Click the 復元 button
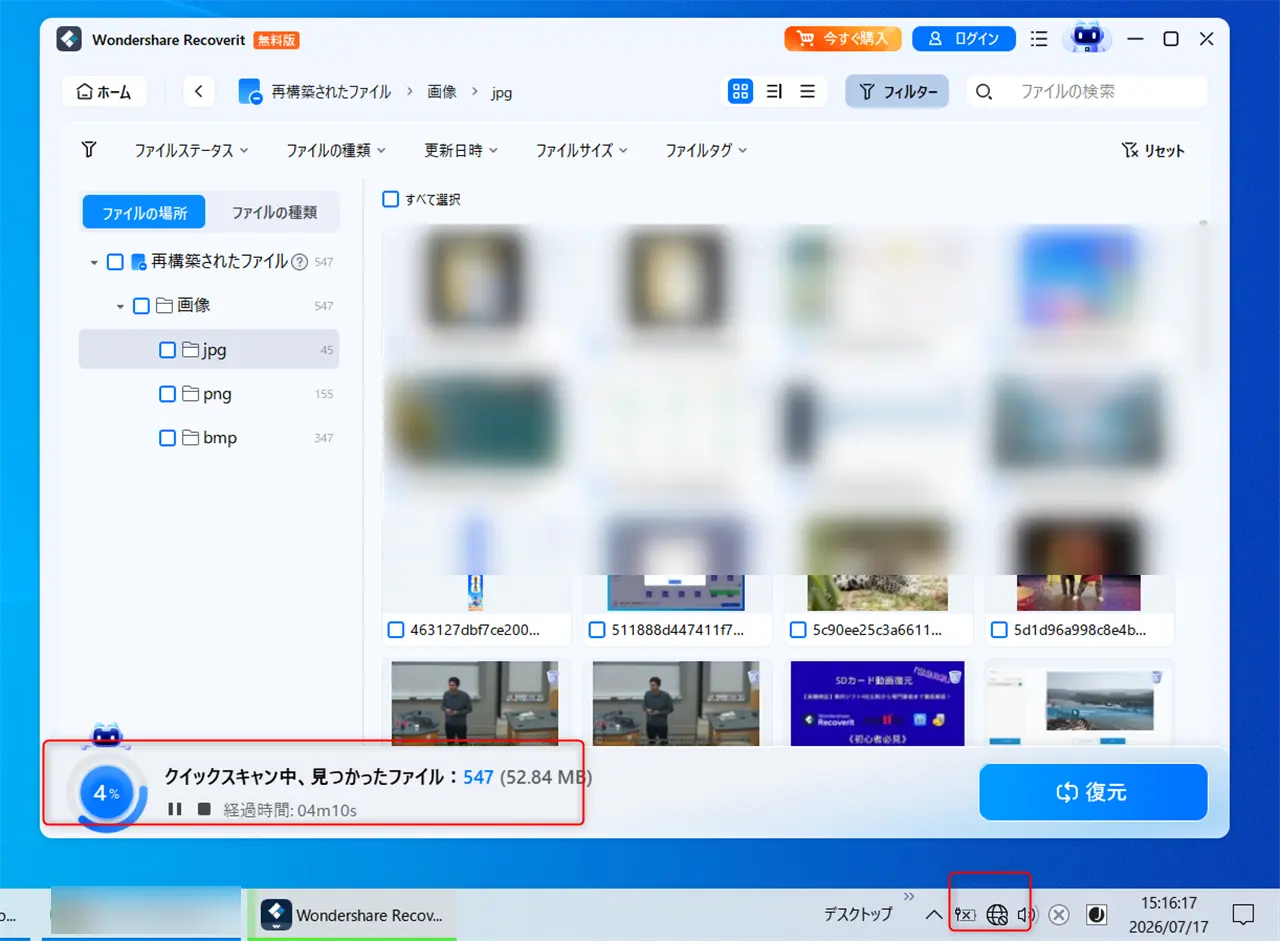The height and width of the screenshot is (941, 1280). 1093,792
